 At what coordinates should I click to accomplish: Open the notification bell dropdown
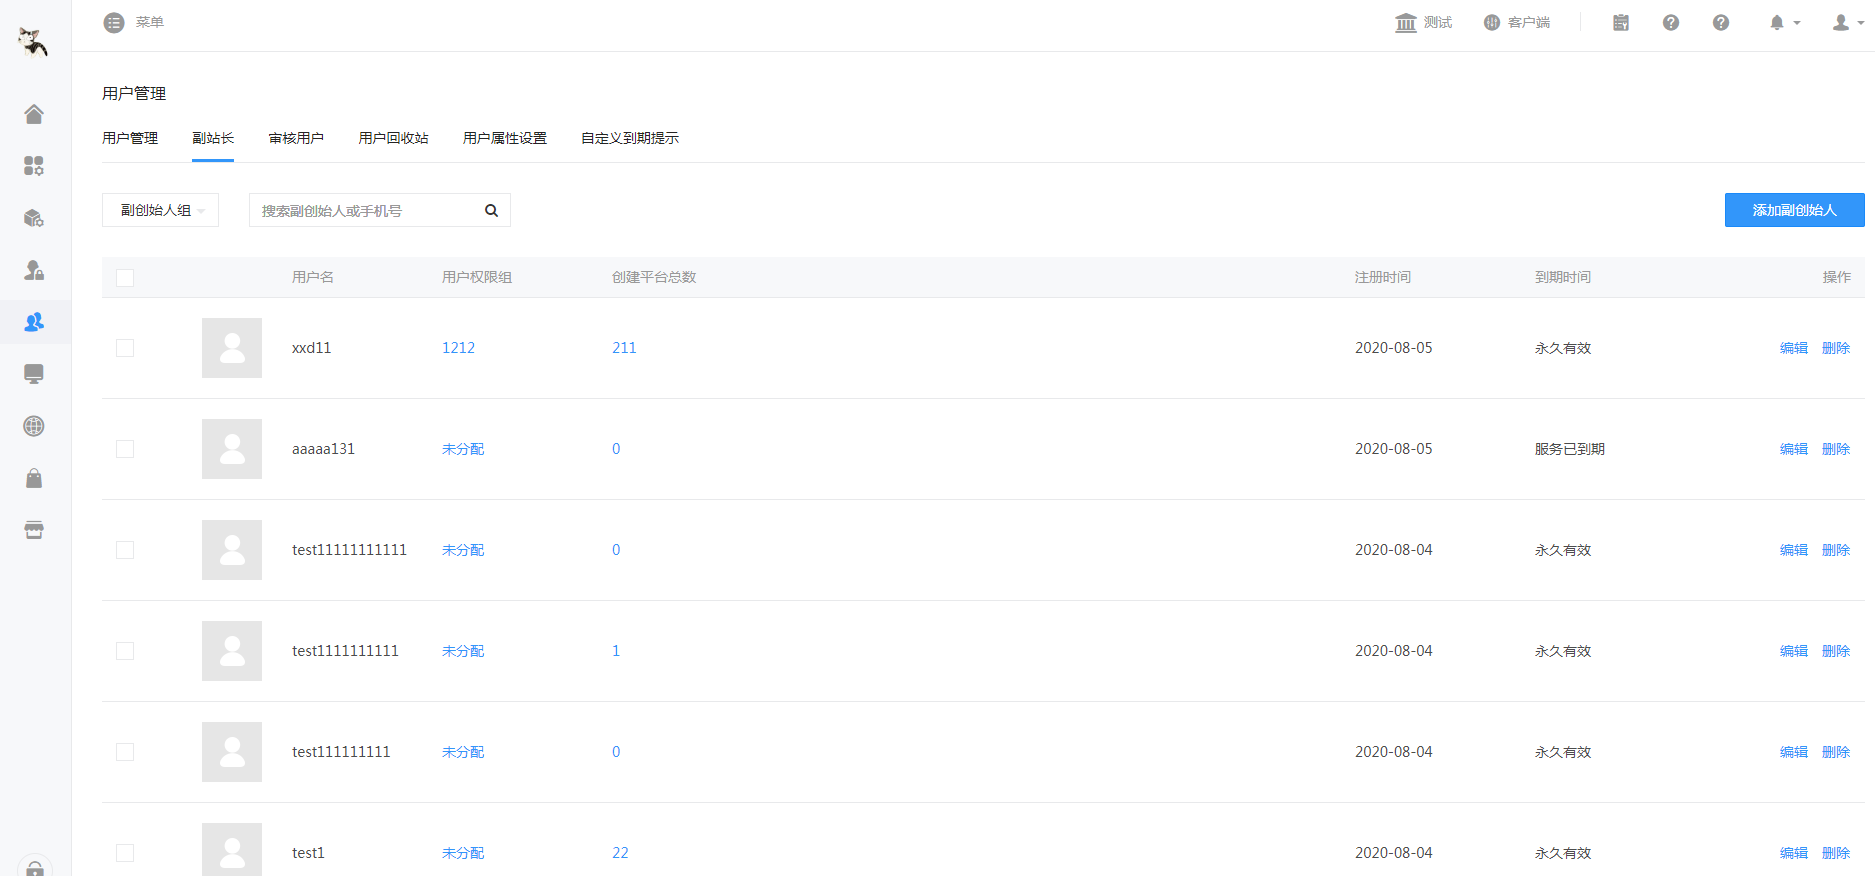1784,22
